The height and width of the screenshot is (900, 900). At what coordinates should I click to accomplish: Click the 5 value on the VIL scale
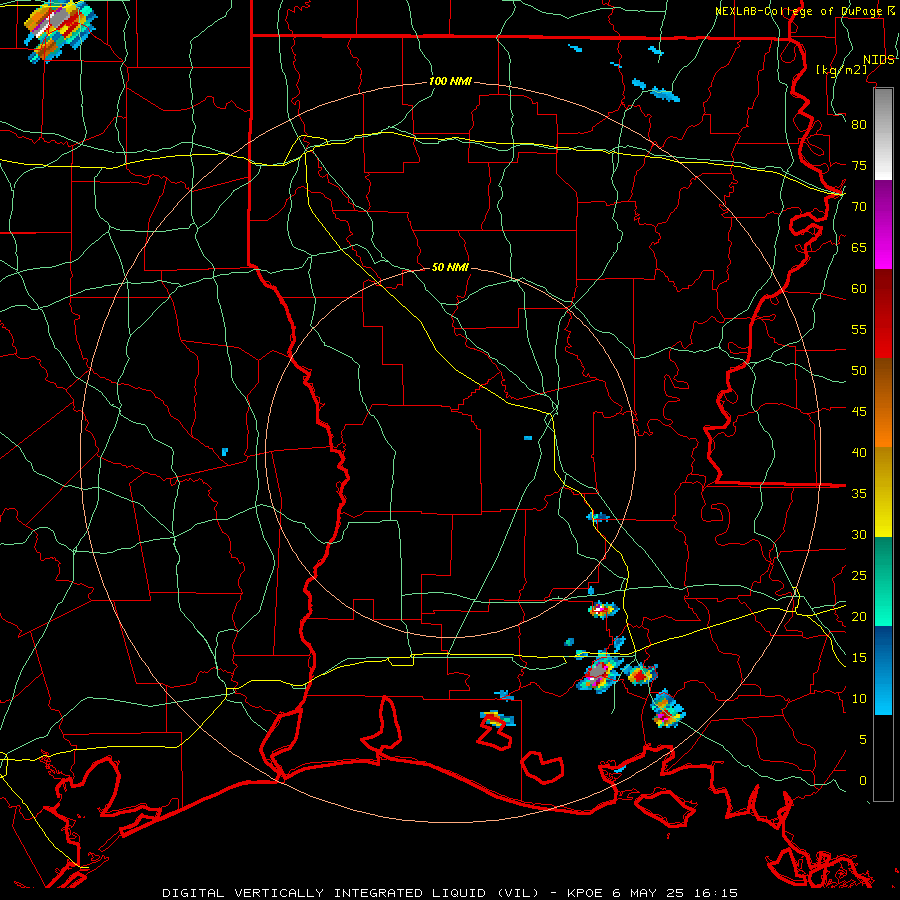click(863, 740)
